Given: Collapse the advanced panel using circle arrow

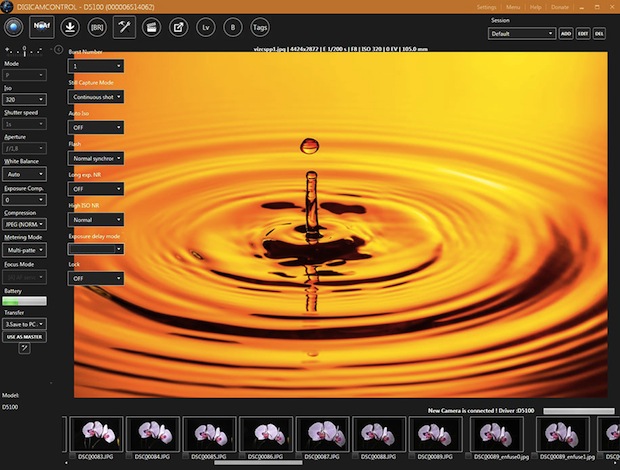Looking at the screenshot, I should (x=59, y=49).
